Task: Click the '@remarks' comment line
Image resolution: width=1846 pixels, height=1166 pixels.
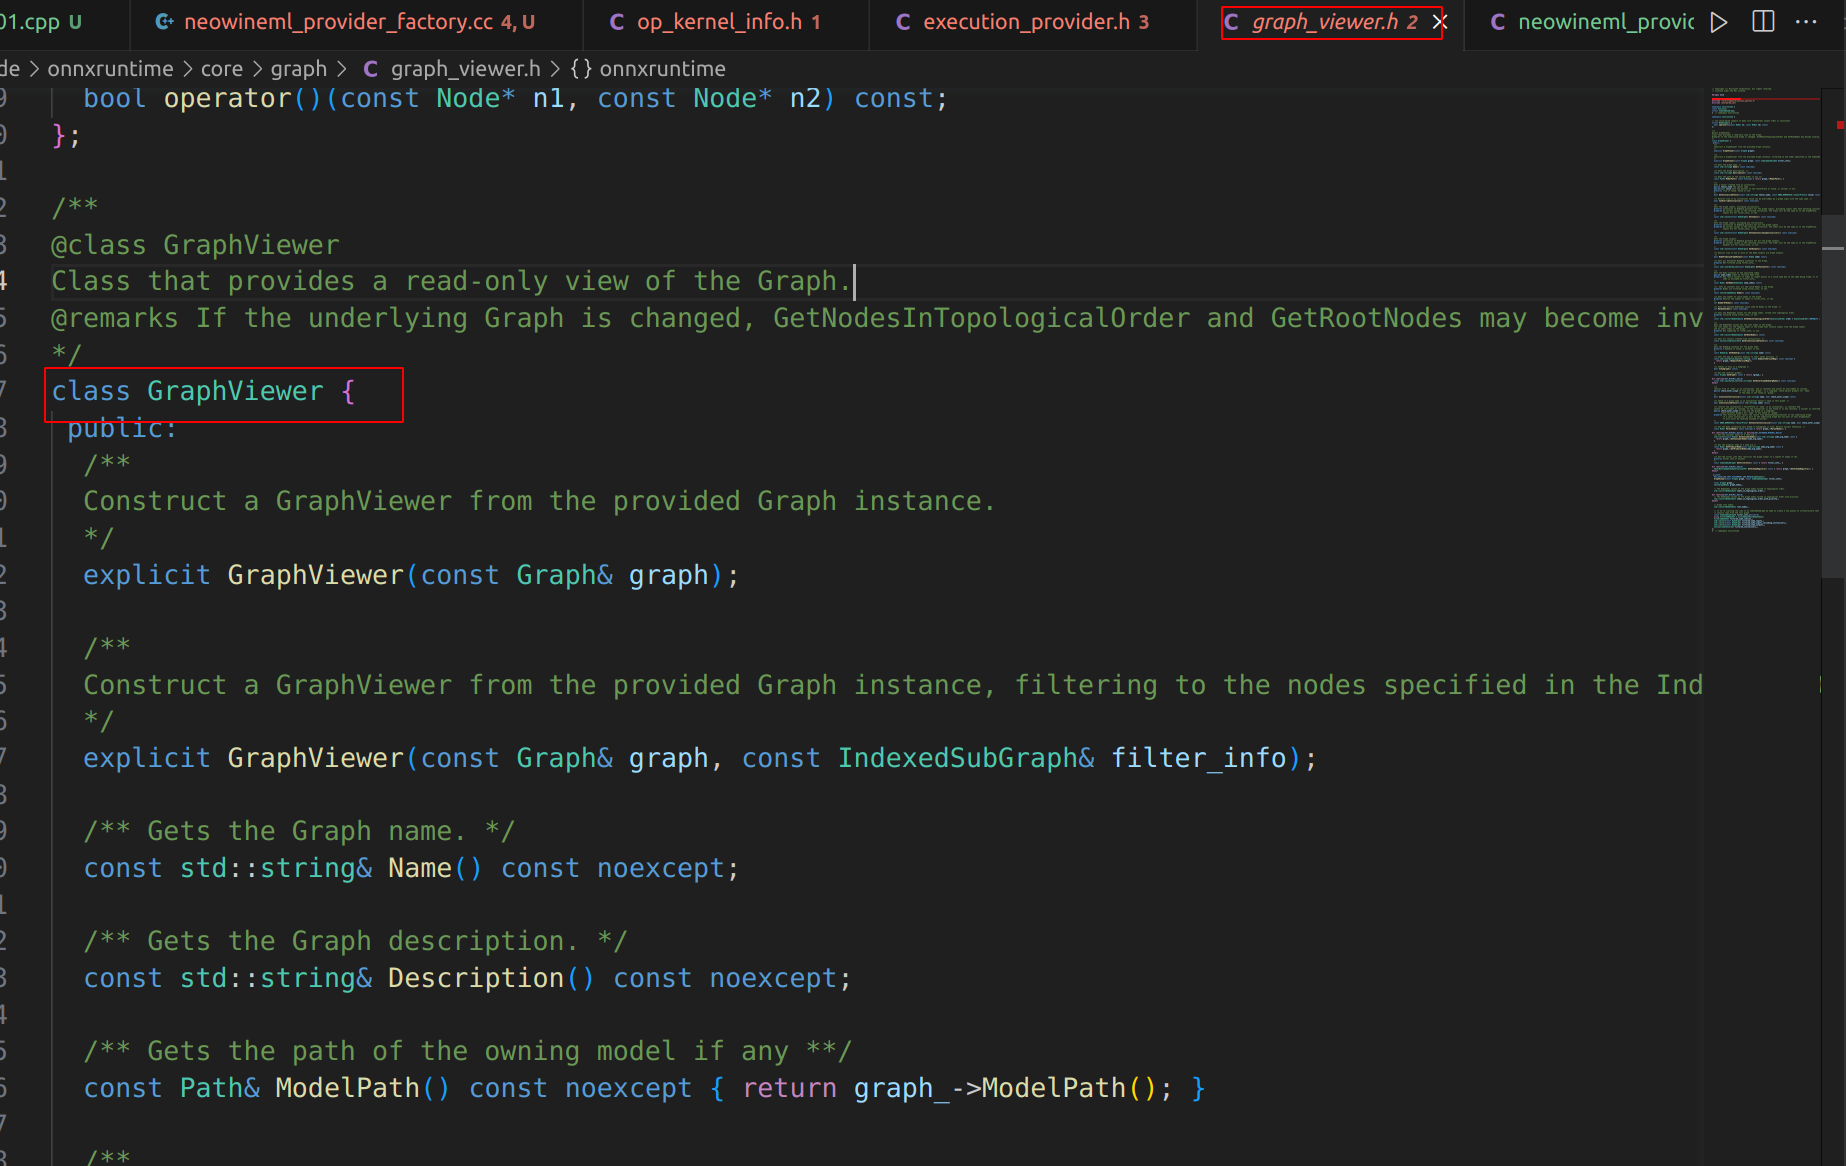Action: point(876,319)
